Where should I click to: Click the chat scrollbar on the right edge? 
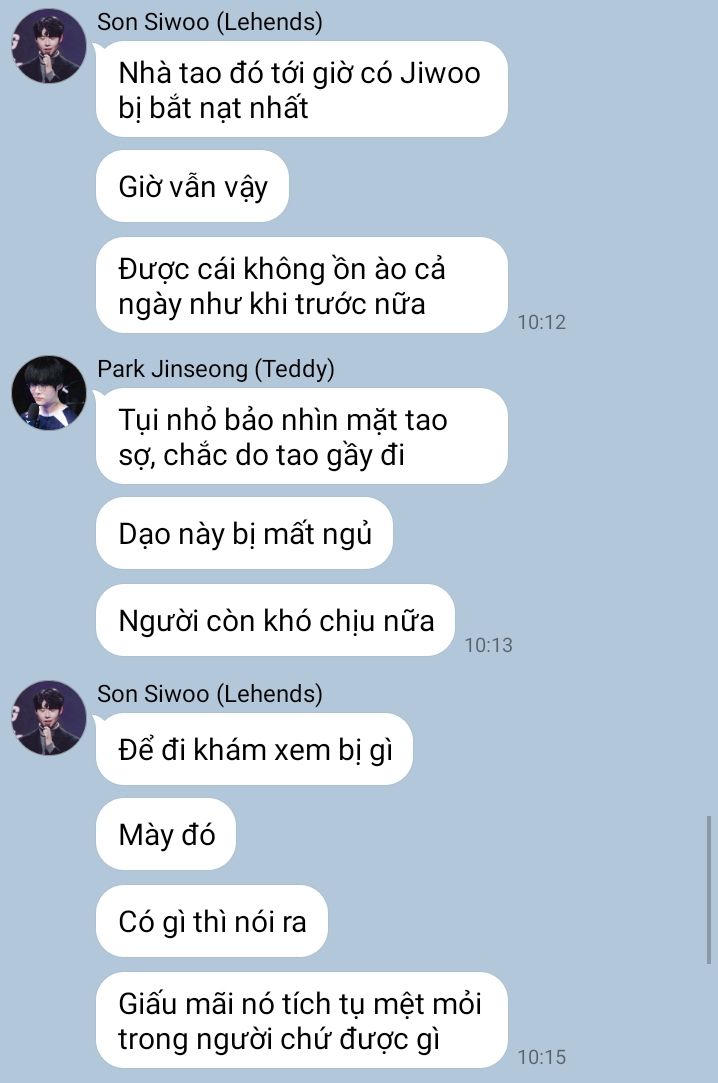708,890
